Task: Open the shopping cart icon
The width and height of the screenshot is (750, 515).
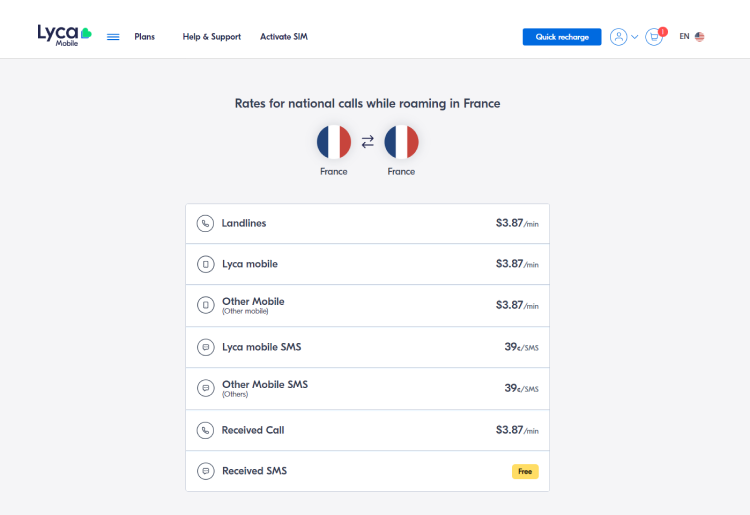Action: tap(654, 37)
